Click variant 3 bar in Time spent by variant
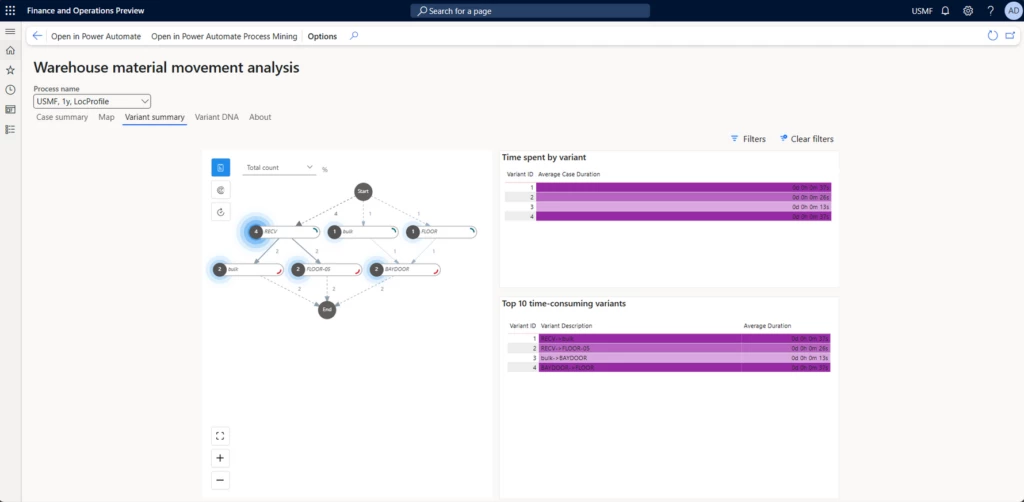This screenshot has height=502, width=1024. [684, 207]
